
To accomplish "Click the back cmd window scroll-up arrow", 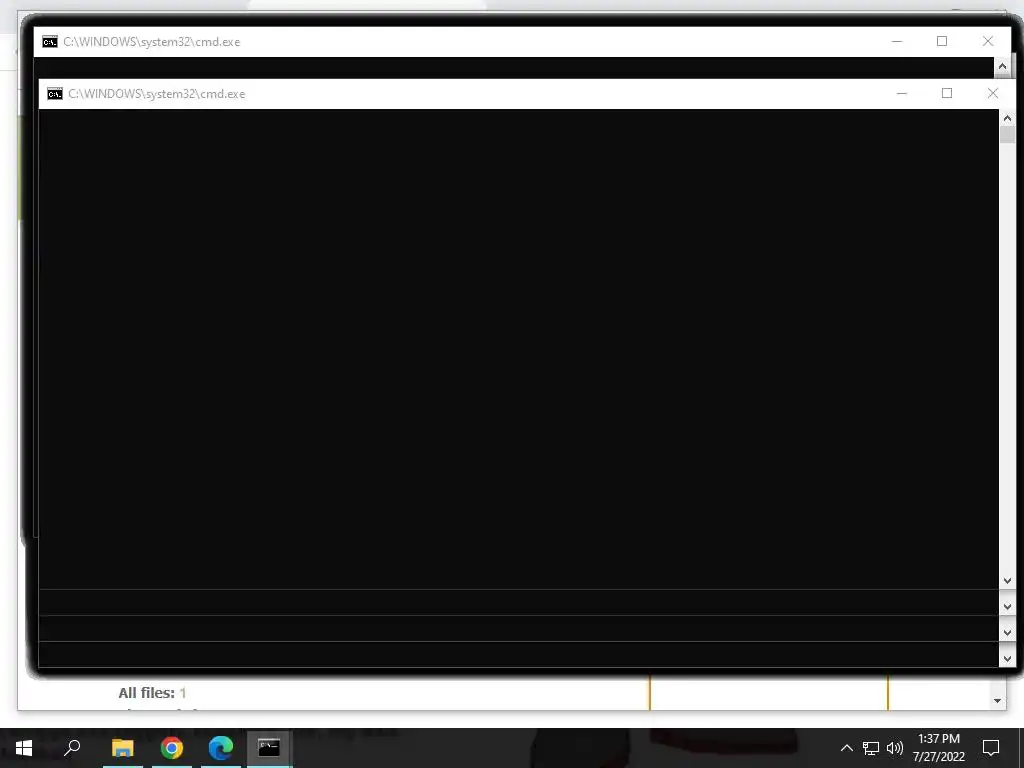I will point(1002,66).
